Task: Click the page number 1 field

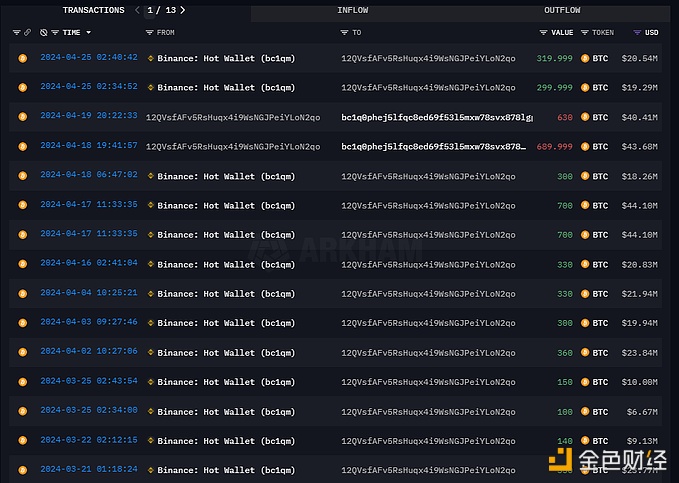Action: 150,10
